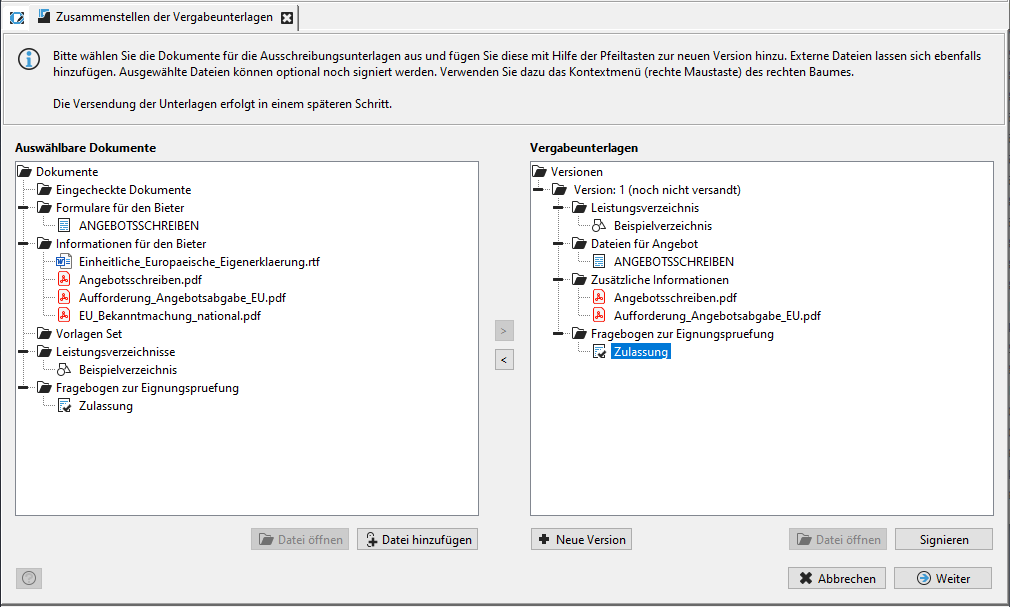This screenshot has height=607, width=1010.
Task: Collapse the Leistungsverzeichnis node on right
Action: pos(558,207)
